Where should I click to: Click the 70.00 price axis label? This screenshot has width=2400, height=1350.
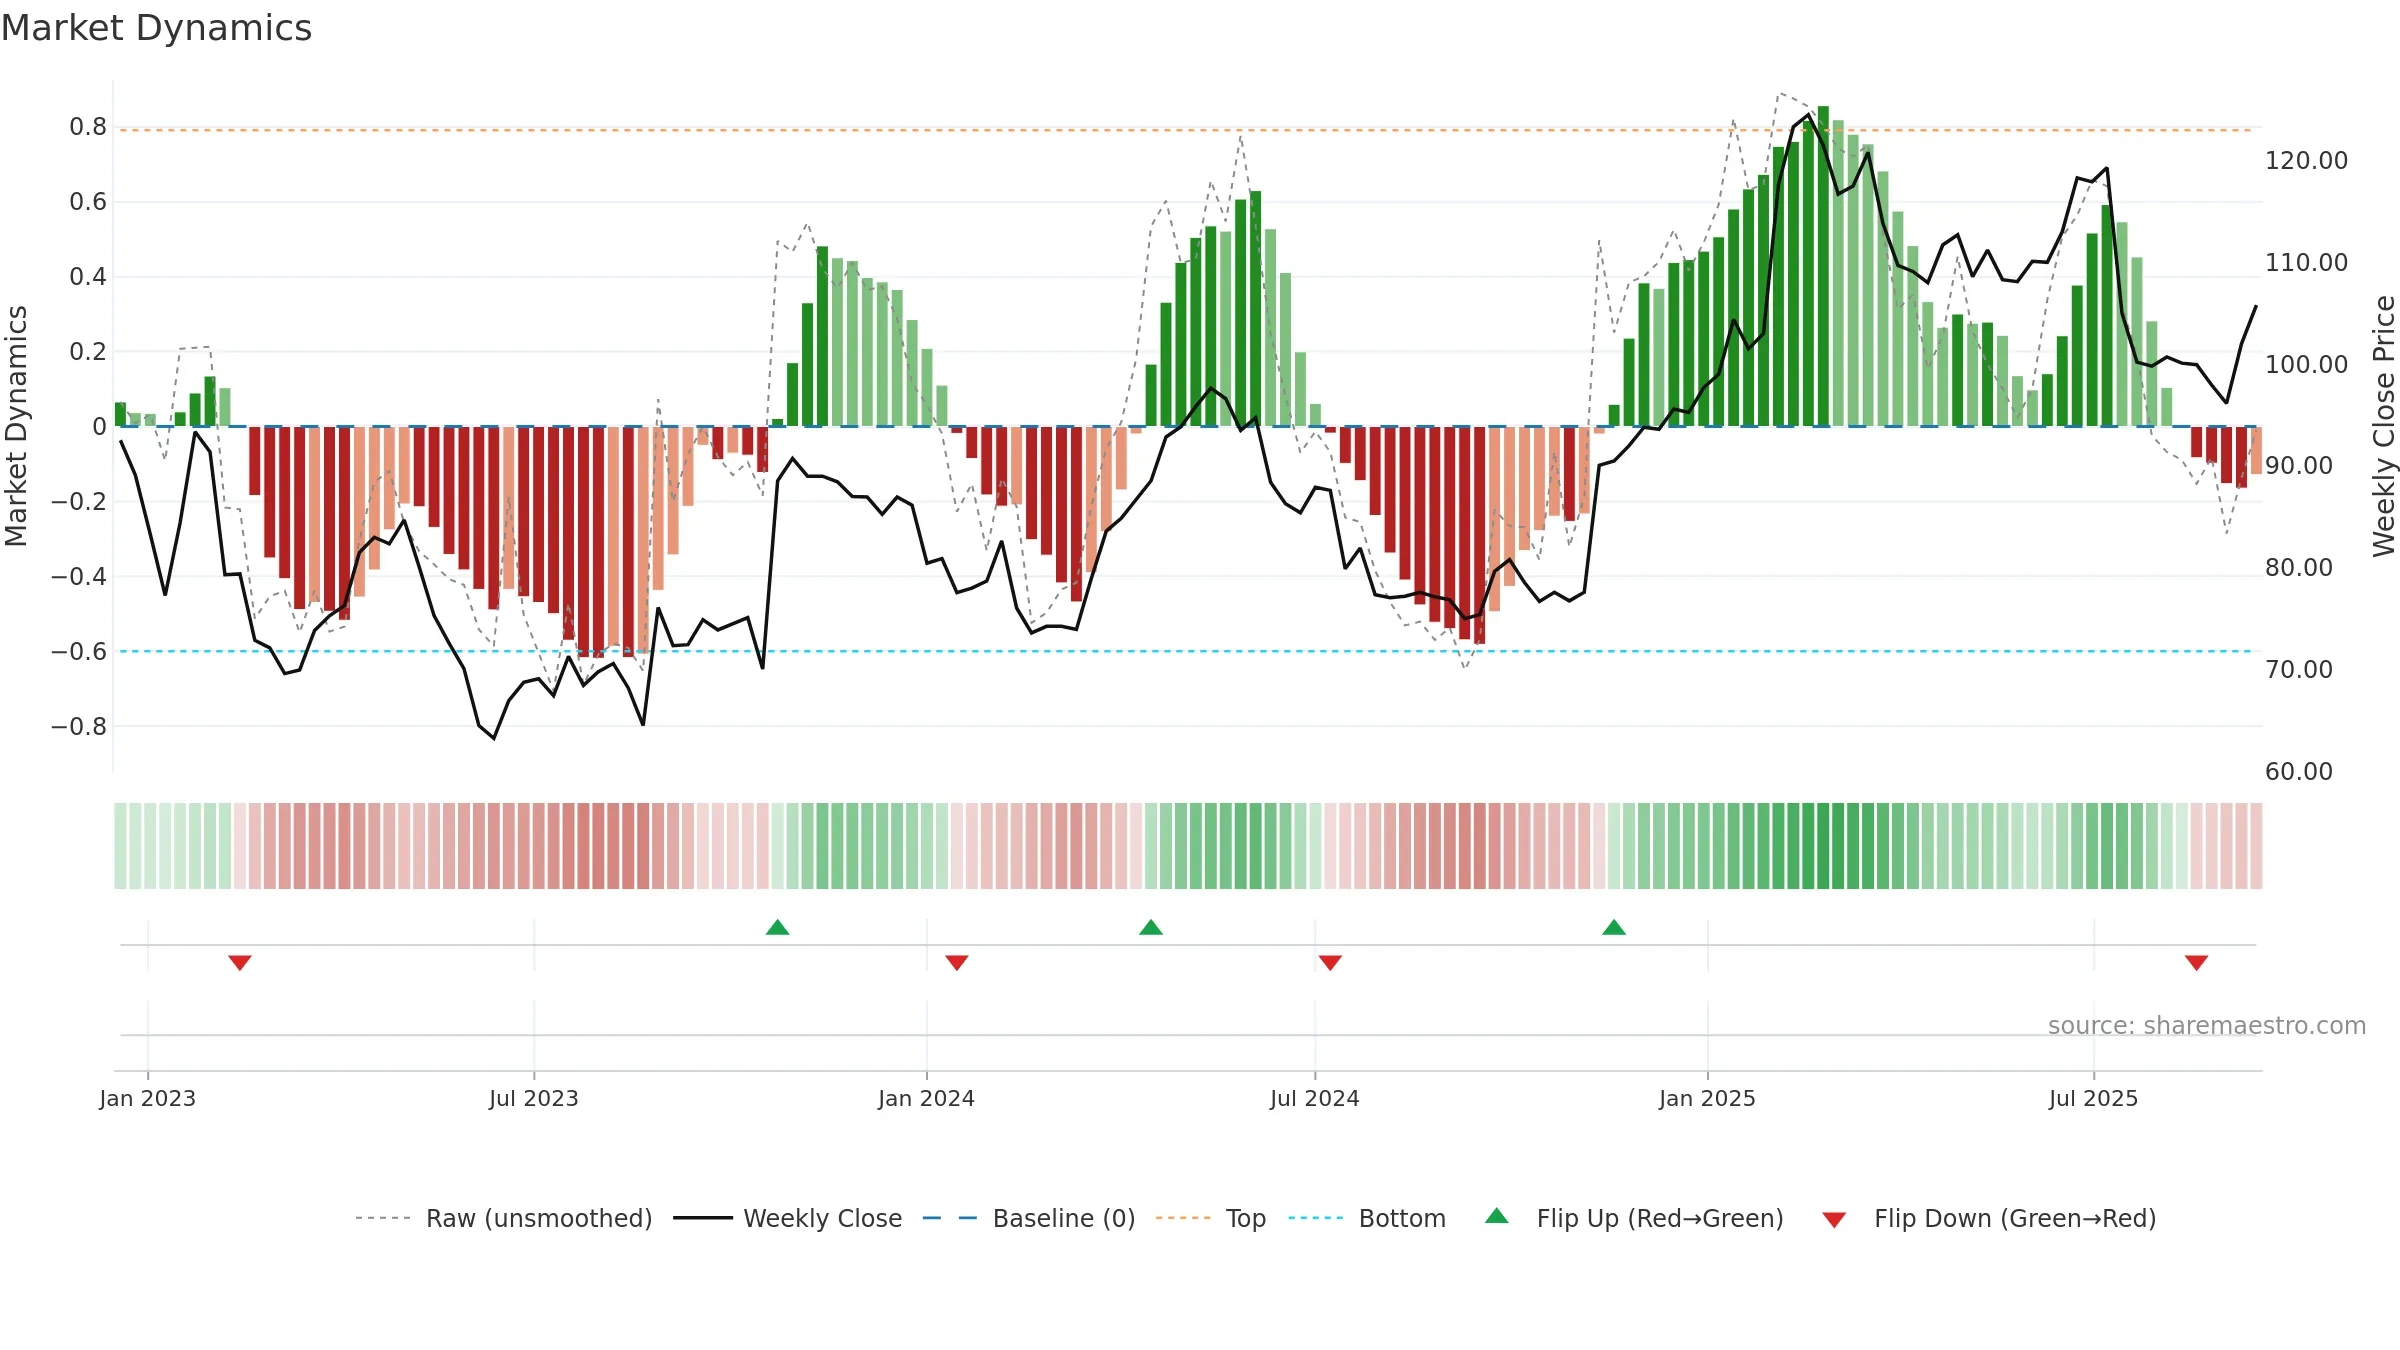2299,669
